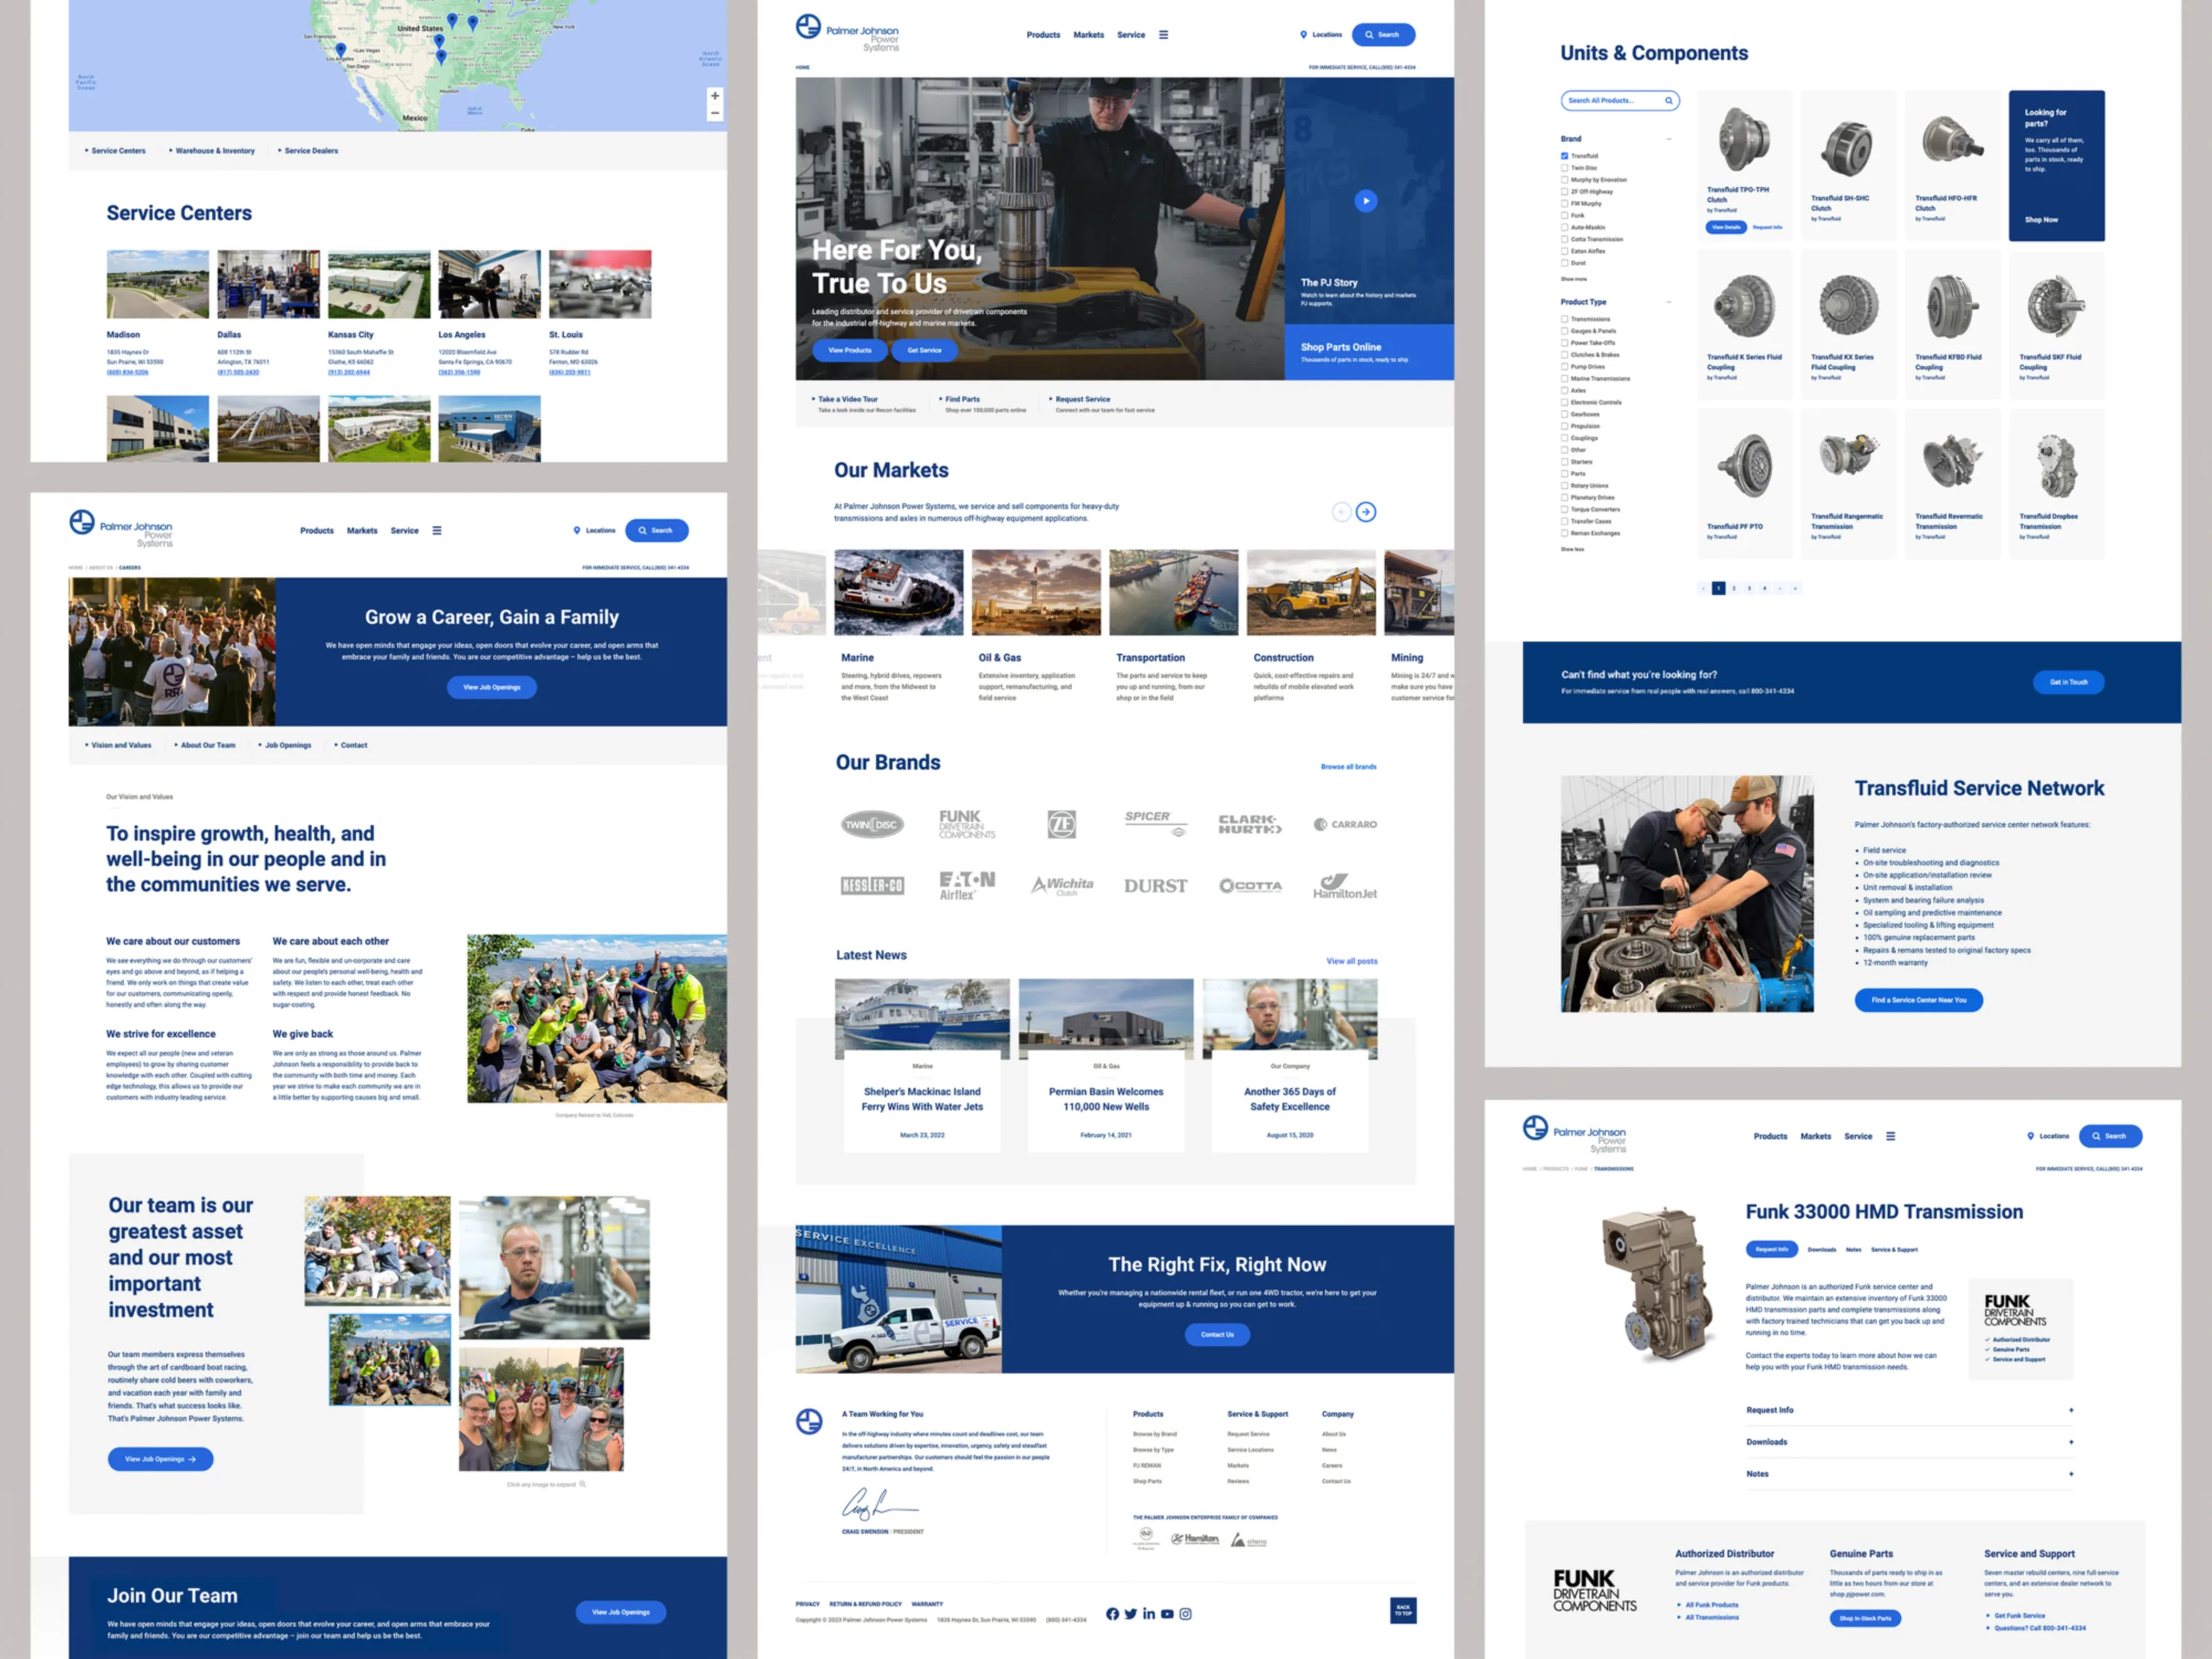2212x1659 pixels.
Task: Collapse the Brand filter section
Action: tap(1669, 139)
